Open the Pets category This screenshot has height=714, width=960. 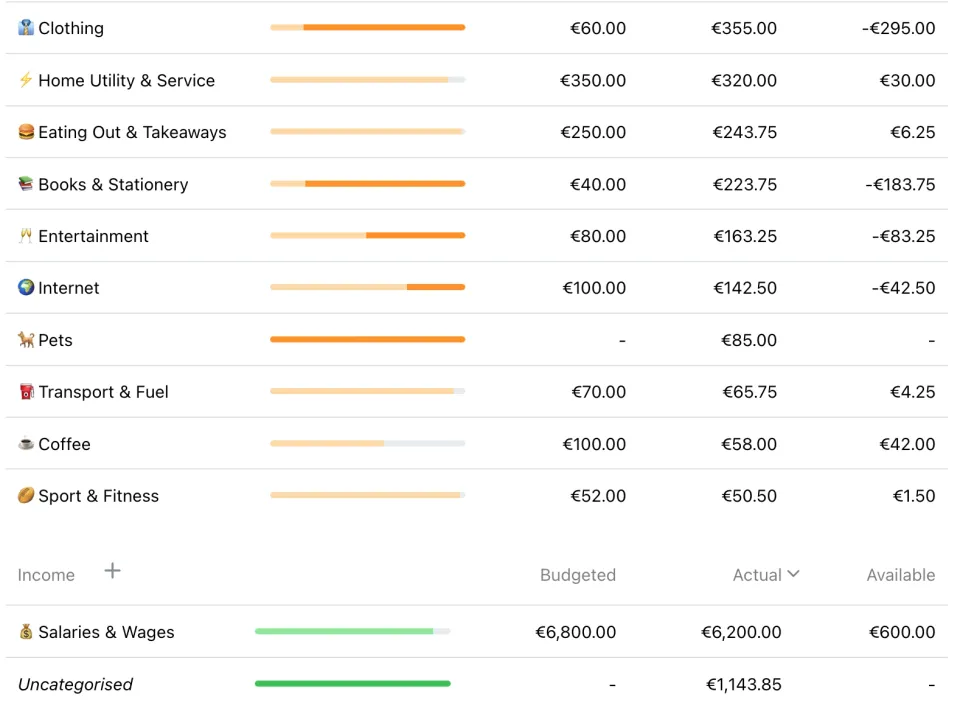pyautogui.click(x=476, y=340)
